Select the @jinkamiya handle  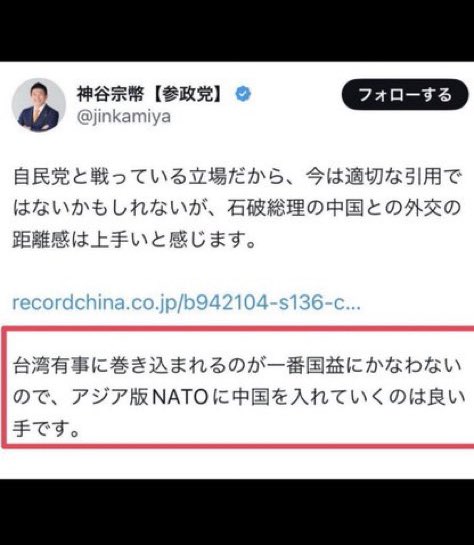pyautogui.click(x=124, y=117)
